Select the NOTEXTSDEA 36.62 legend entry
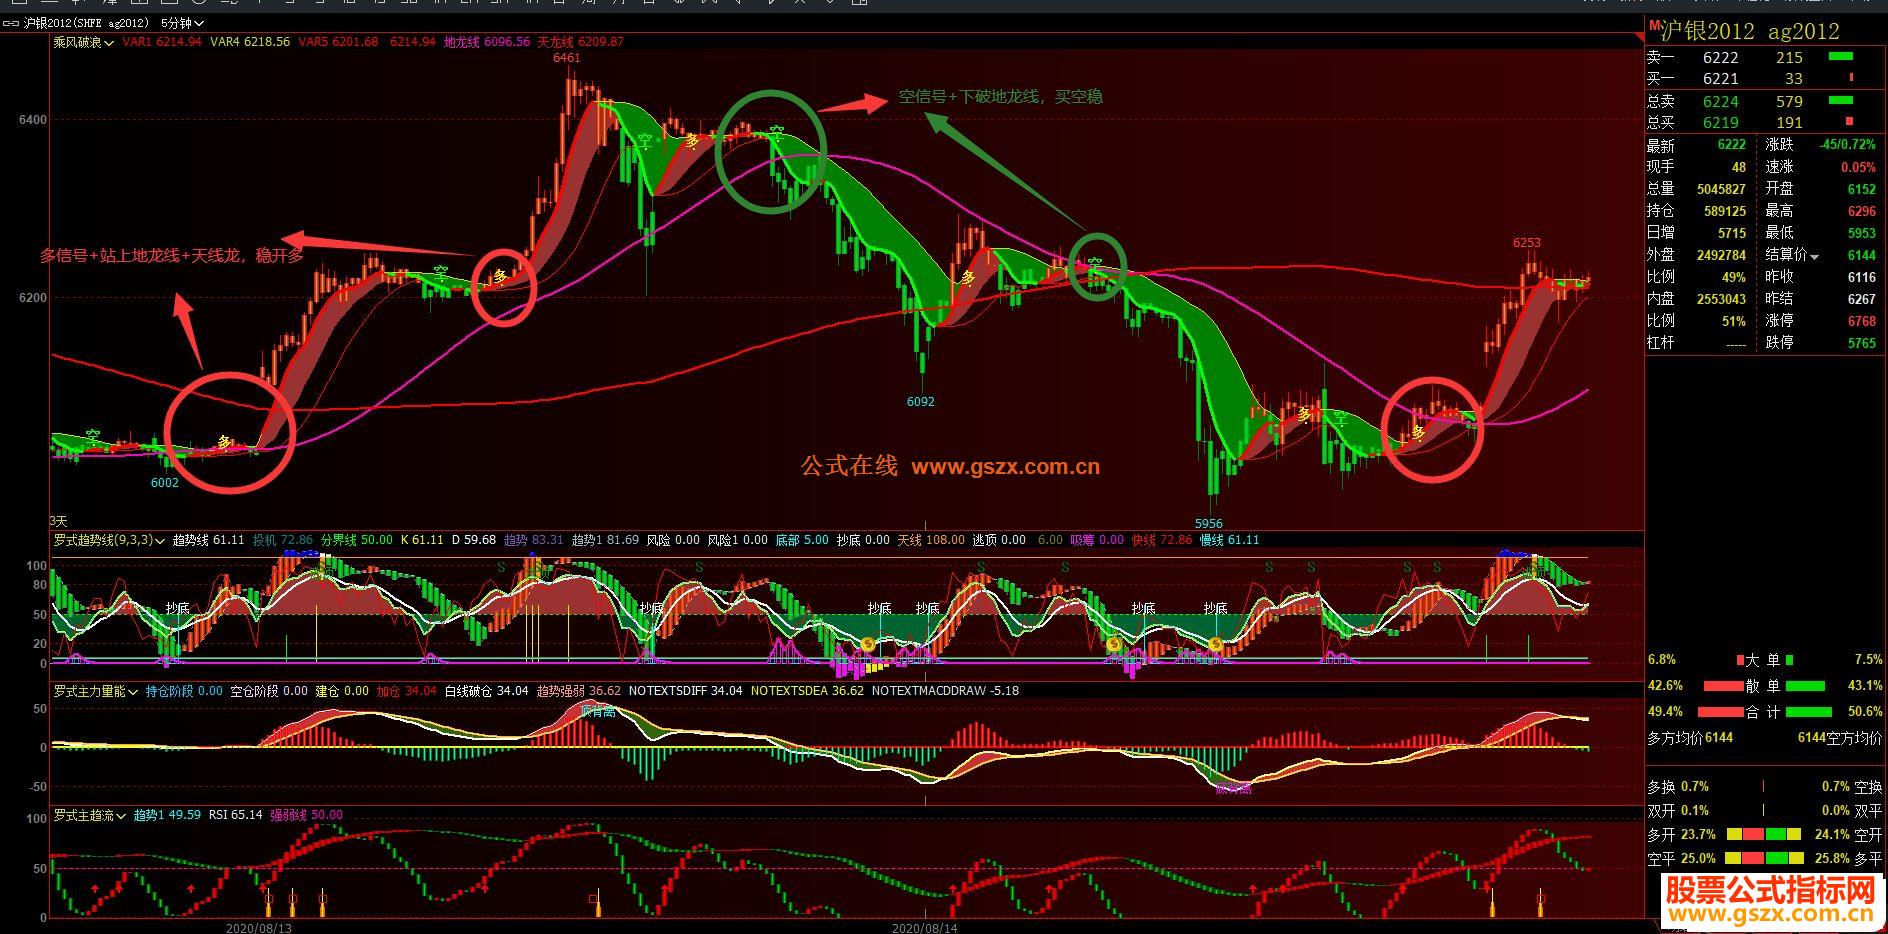Screen dimensions: 1888x934 [808, 691]
